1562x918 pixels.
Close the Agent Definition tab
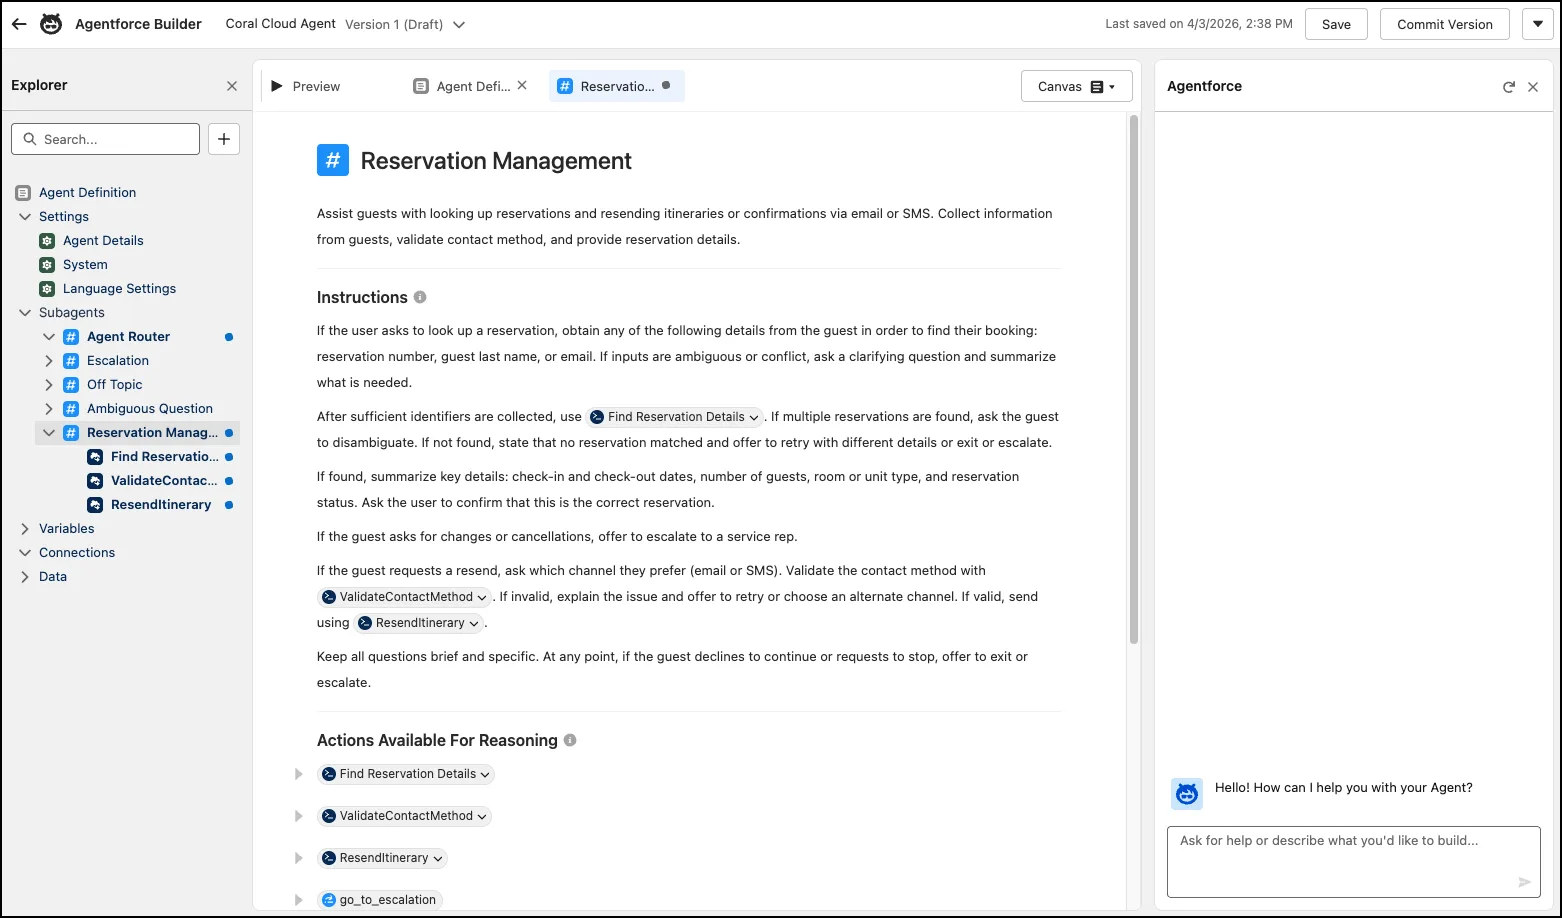(x=522, y=86)
